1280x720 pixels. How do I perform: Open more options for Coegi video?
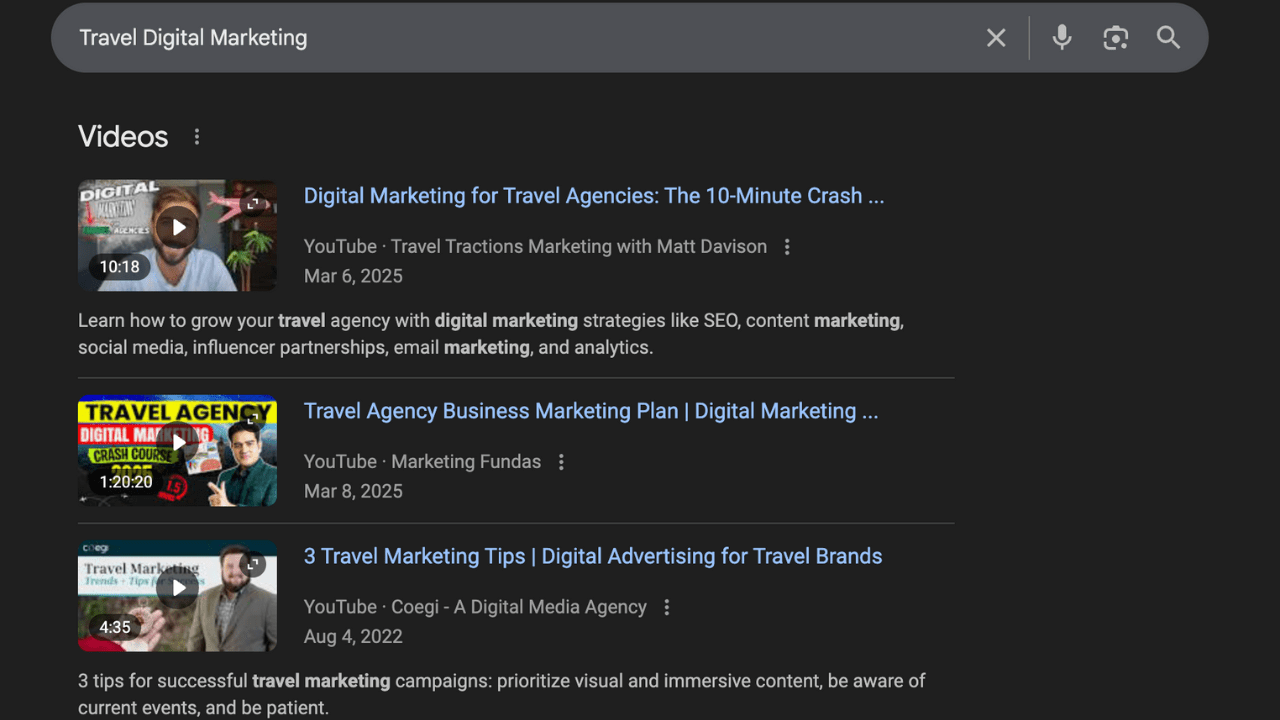tap(667, 607)
